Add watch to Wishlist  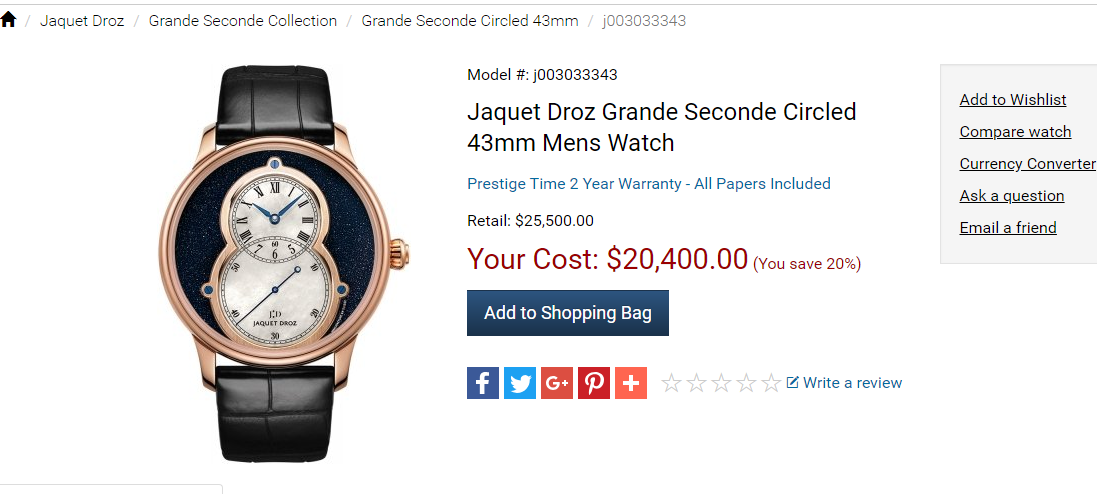[x=1013, y=99]
